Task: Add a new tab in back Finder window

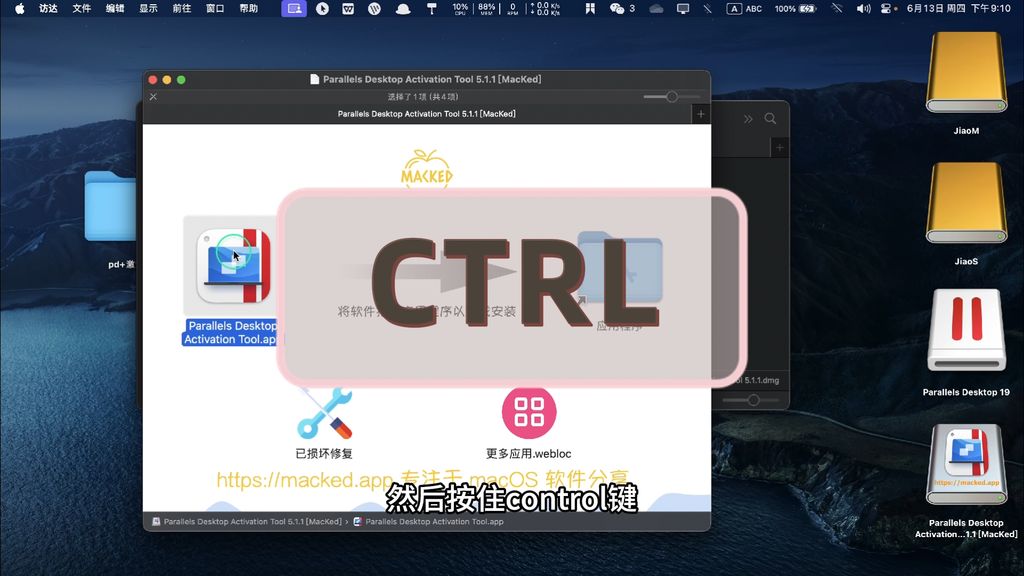Action: point(780,148)
